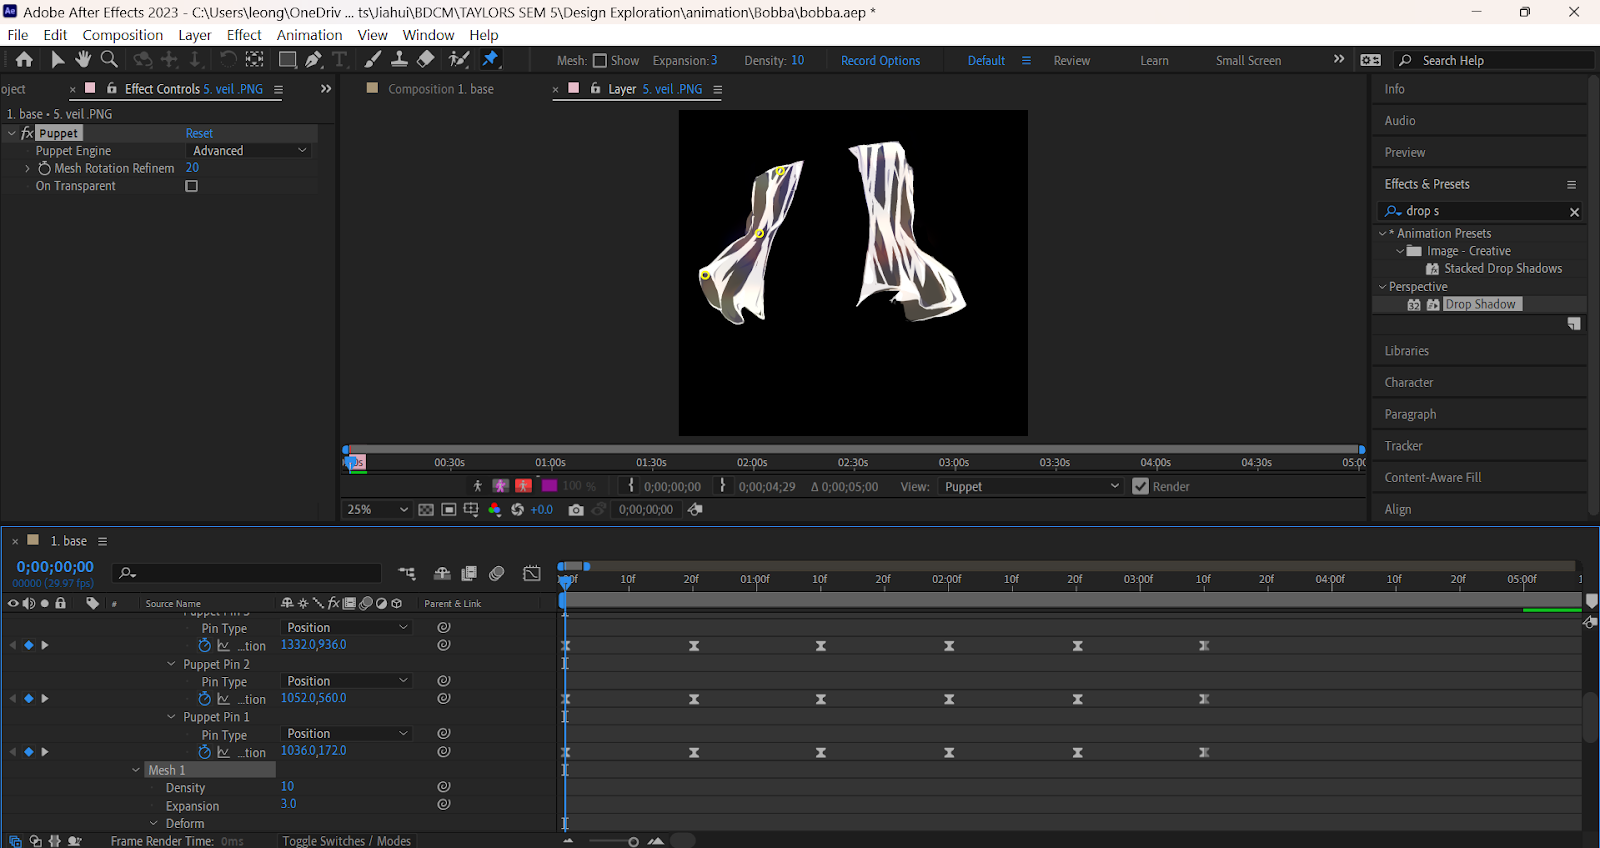Open the composition mini-flowchart icon
The image size is (1600, 848).
coord(407,573)
